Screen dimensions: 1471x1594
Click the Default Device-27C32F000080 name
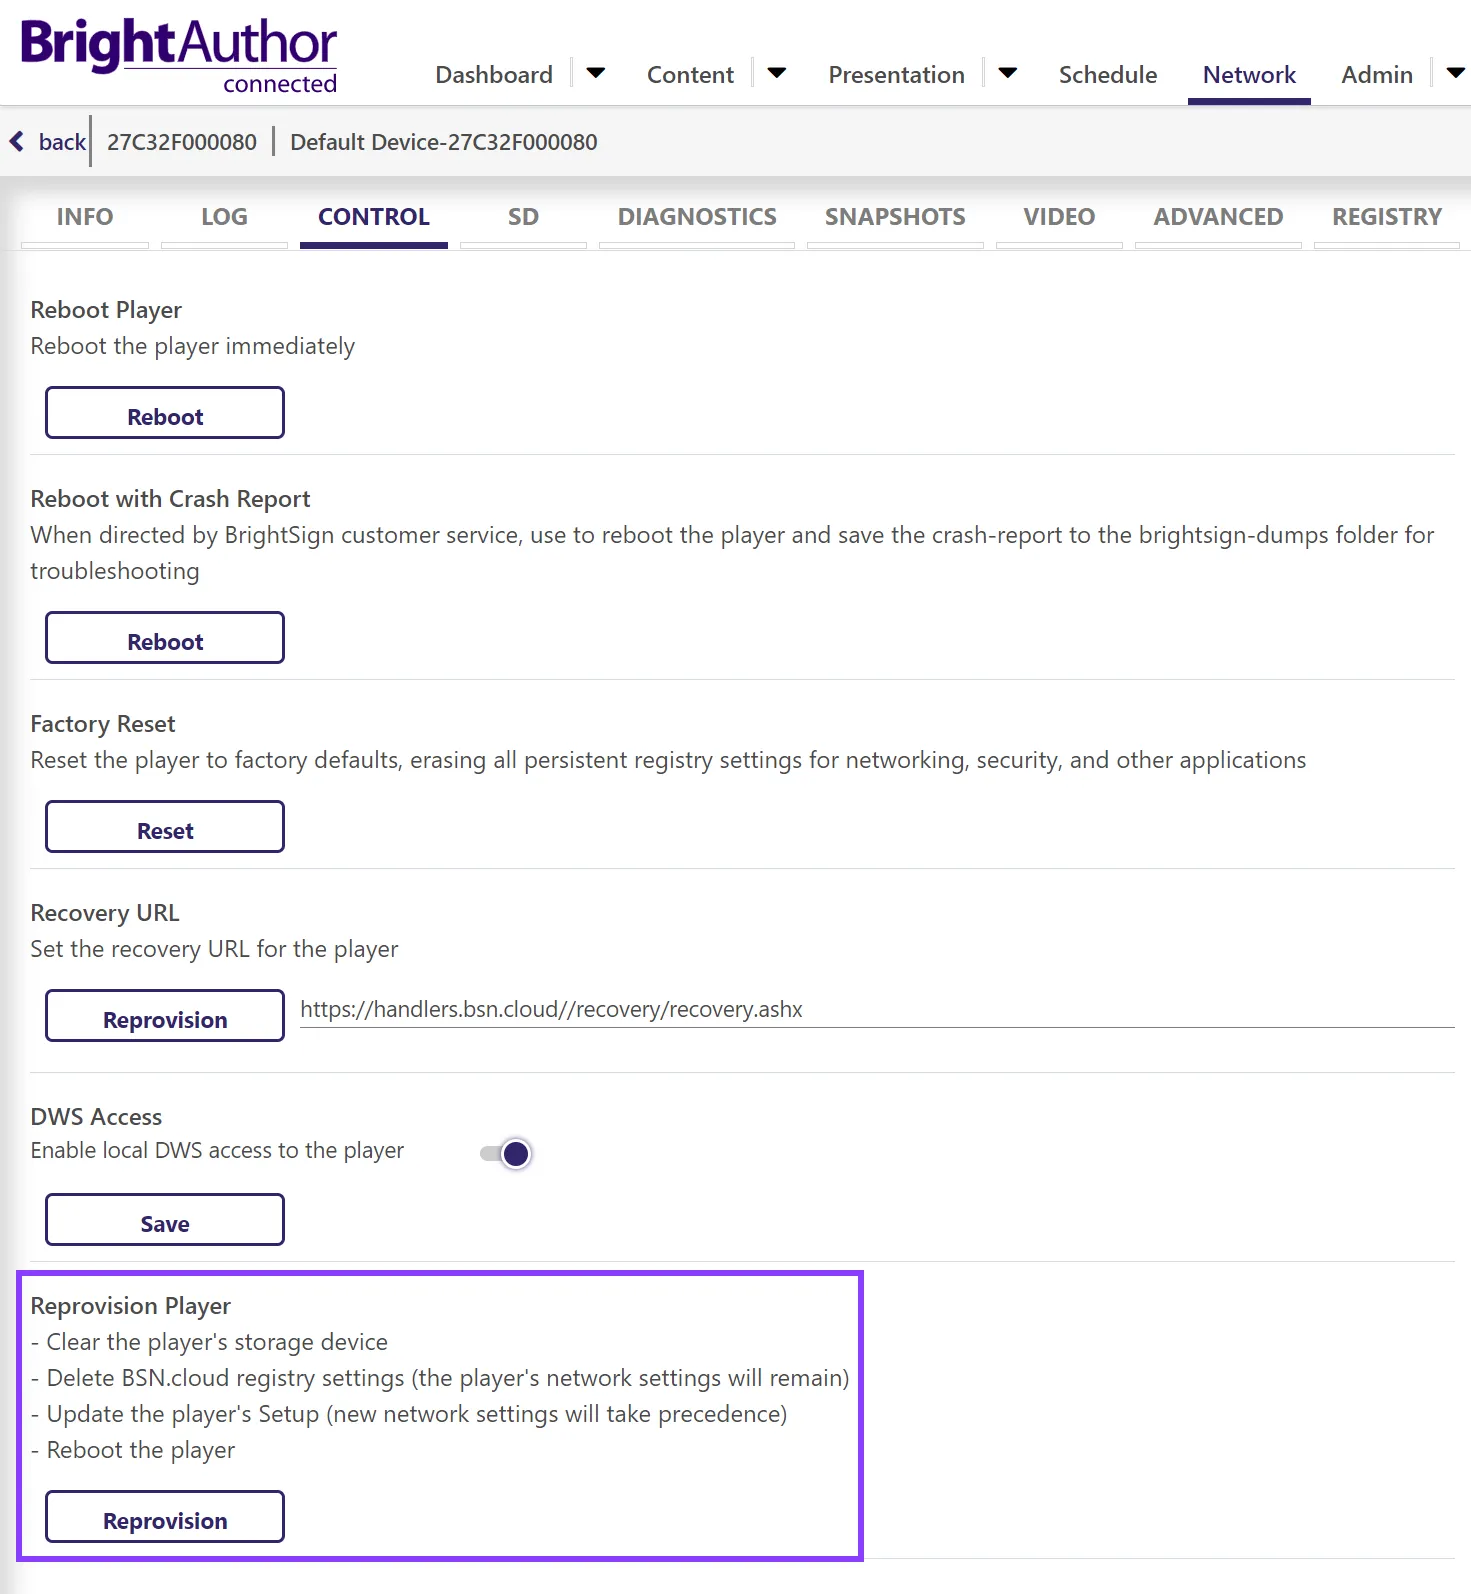(x=444, y=142)
